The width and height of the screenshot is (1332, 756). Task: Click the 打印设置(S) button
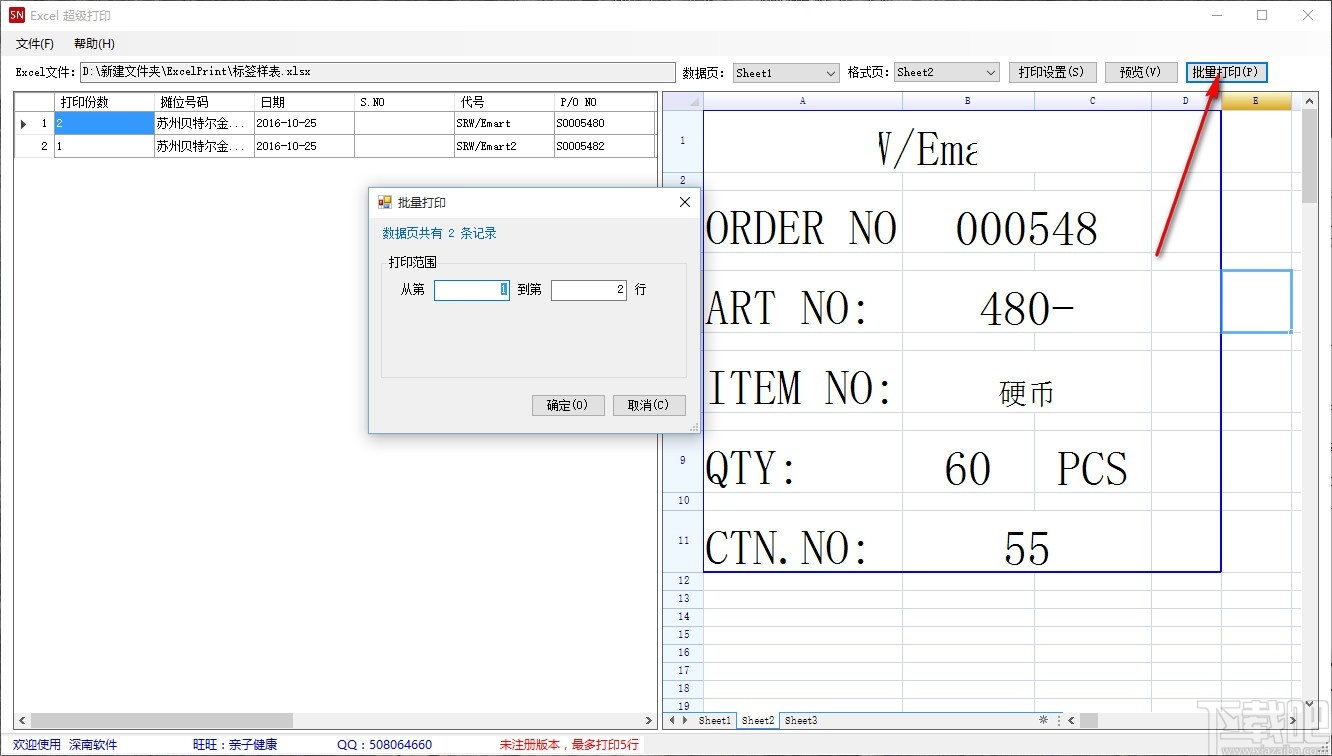pyautogui.click(x=1052, y=72)
